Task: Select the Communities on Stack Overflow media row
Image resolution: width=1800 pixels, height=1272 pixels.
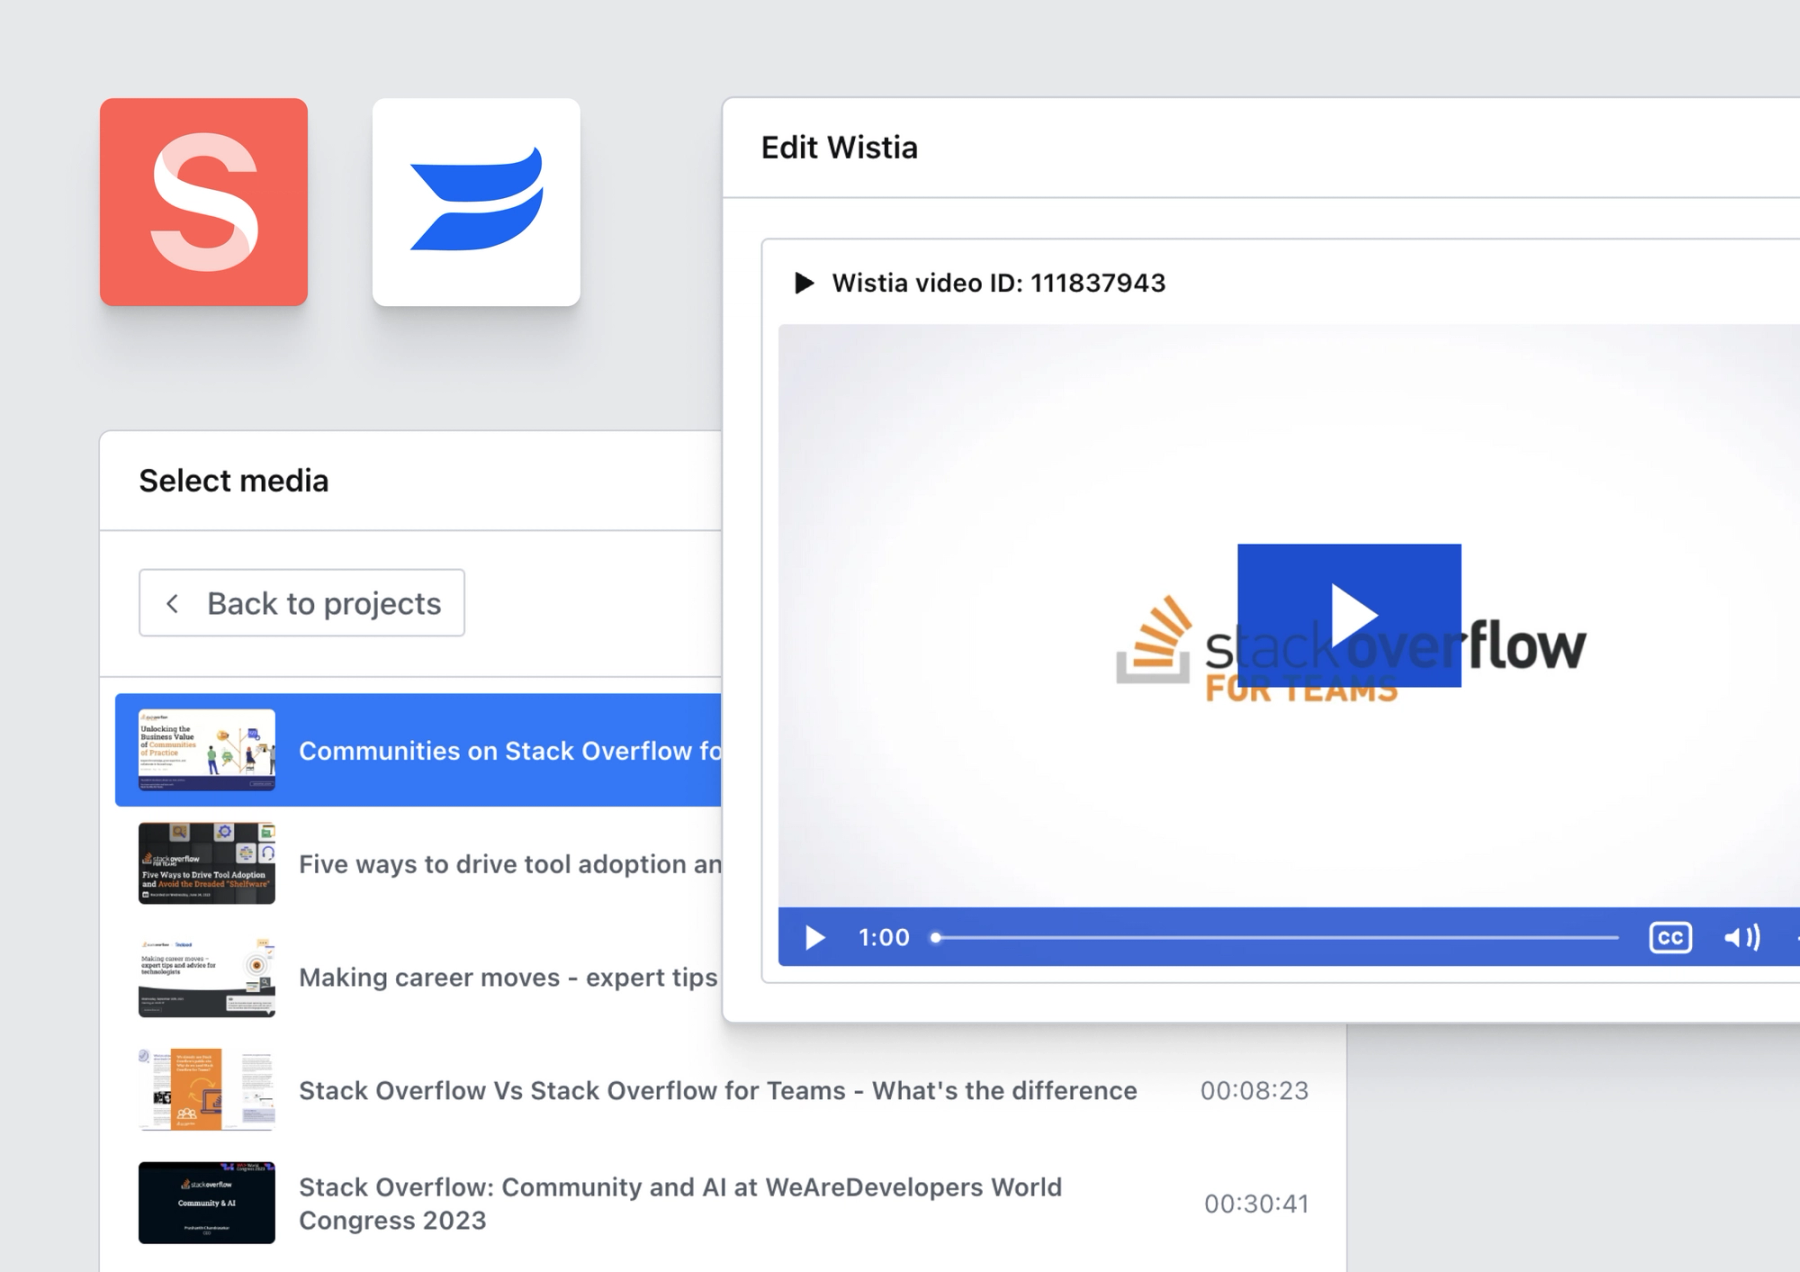Action: tap(418, 750)
